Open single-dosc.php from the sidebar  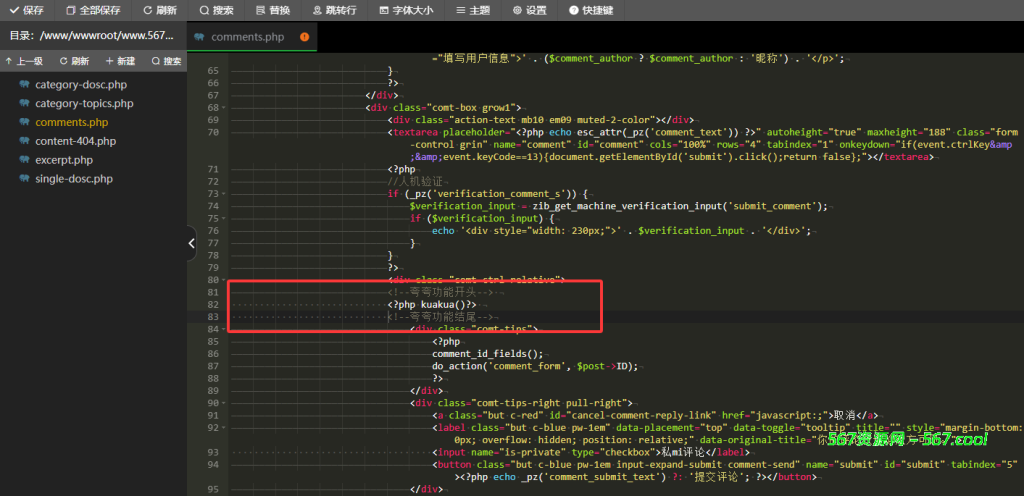[x=73, y=179]
